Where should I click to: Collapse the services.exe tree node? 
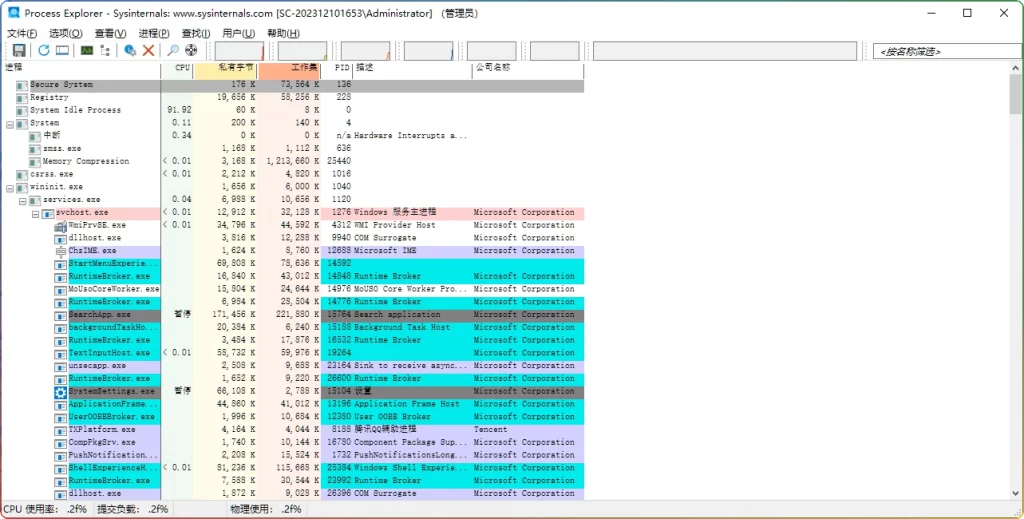click(23, 200)
